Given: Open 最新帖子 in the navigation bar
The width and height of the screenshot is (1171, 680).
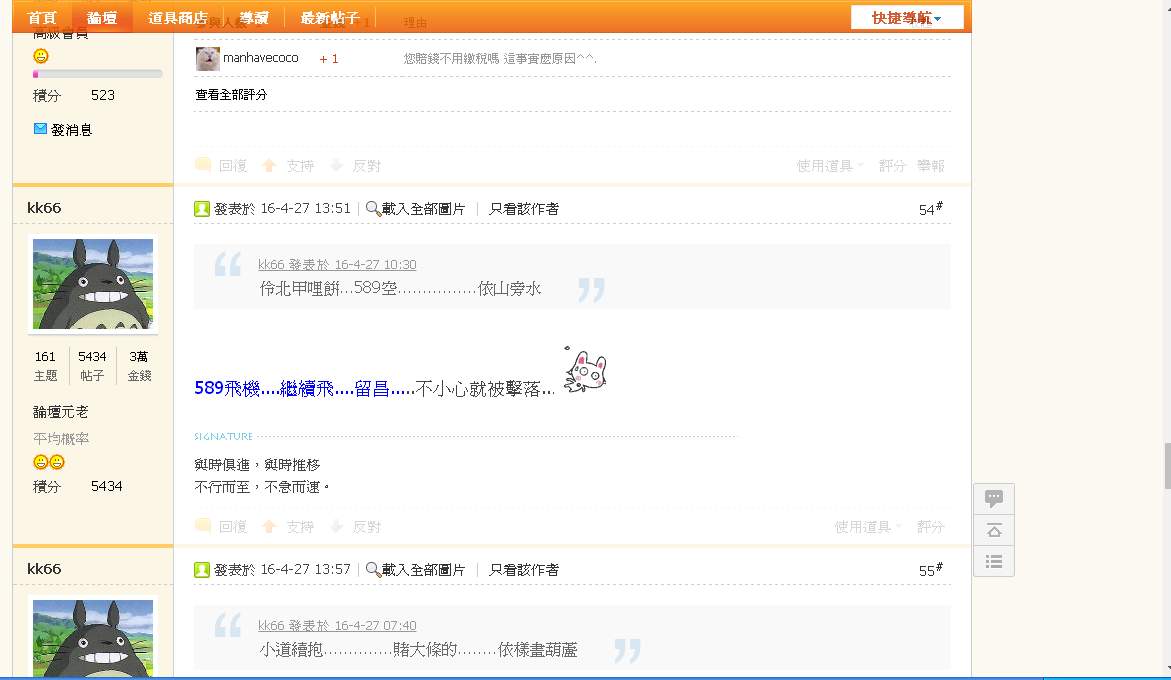Looking at the screenshot, I should tap(330, 17).
